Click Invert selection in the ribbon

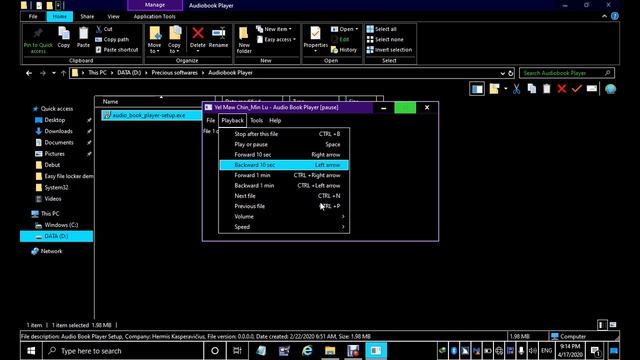coord(389,50)
